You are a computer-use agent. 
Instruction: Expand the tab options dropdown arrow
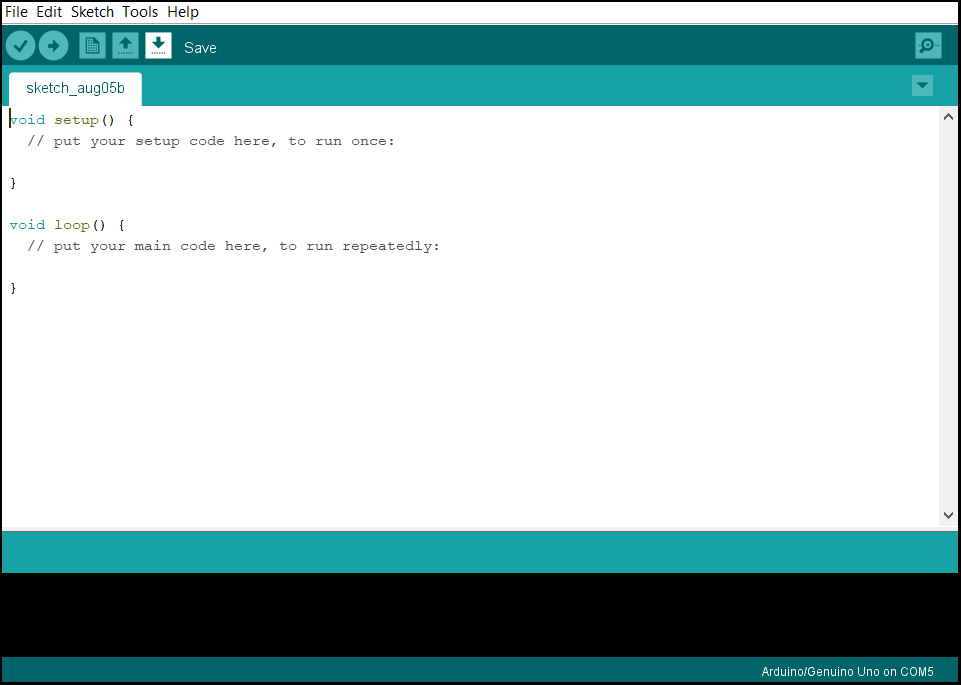pos(922,86)
